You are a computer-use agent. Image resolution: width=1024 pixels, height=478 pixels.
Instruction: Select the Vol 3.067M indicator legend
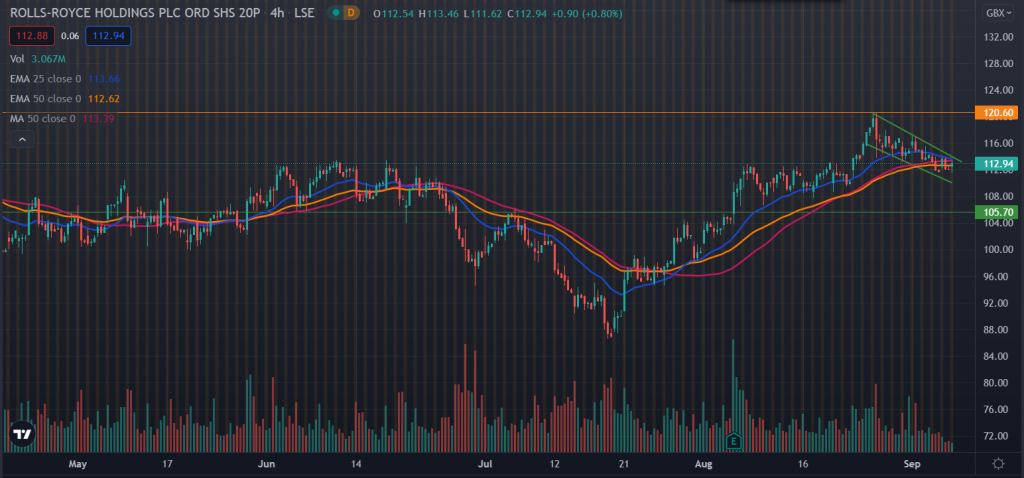pos(38,59)
